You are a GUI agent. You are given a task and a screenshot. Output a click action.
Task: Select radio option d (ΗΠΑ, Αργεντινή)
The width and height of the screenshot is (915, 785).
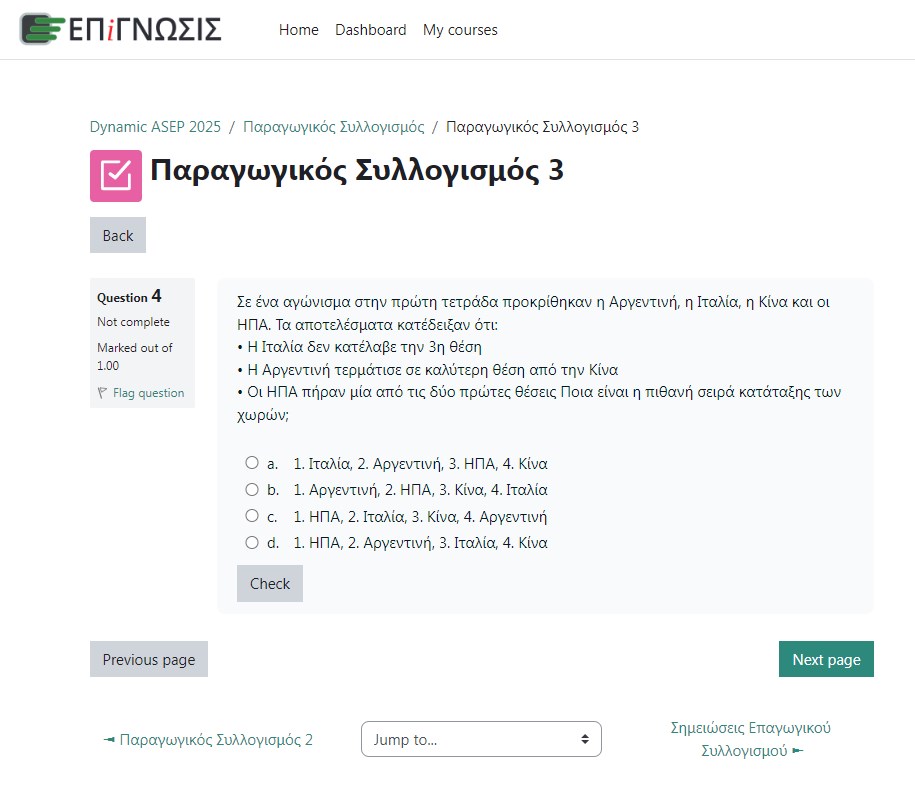tap(252, 542)
